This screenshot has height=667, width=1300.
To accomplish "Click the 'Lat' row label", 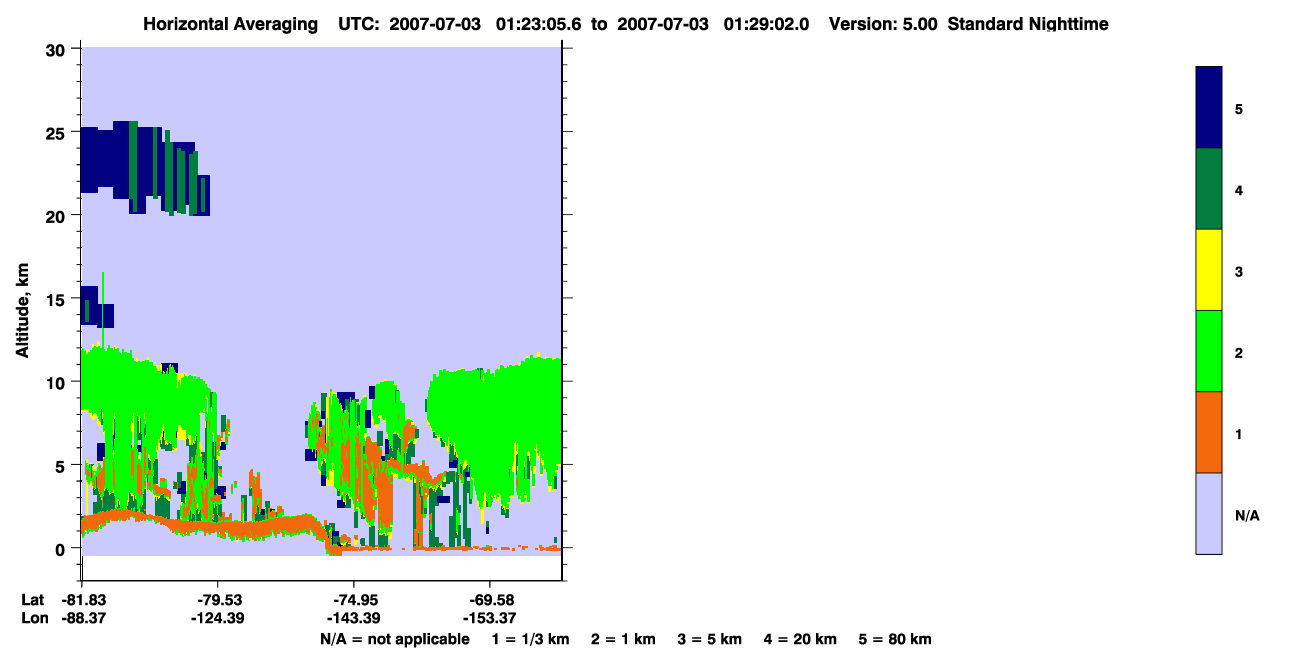I will 32,600.
